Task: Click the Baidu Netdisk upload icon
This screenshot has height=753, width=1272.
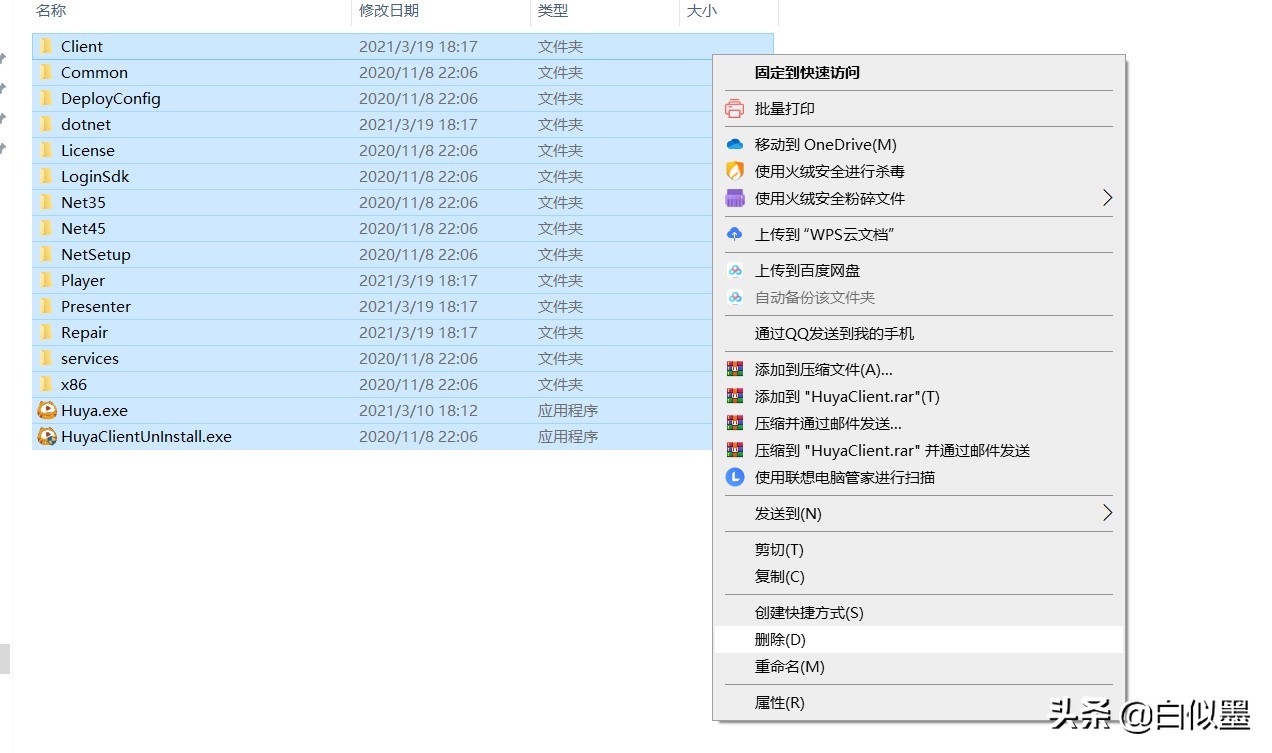Action: (733, 270)
